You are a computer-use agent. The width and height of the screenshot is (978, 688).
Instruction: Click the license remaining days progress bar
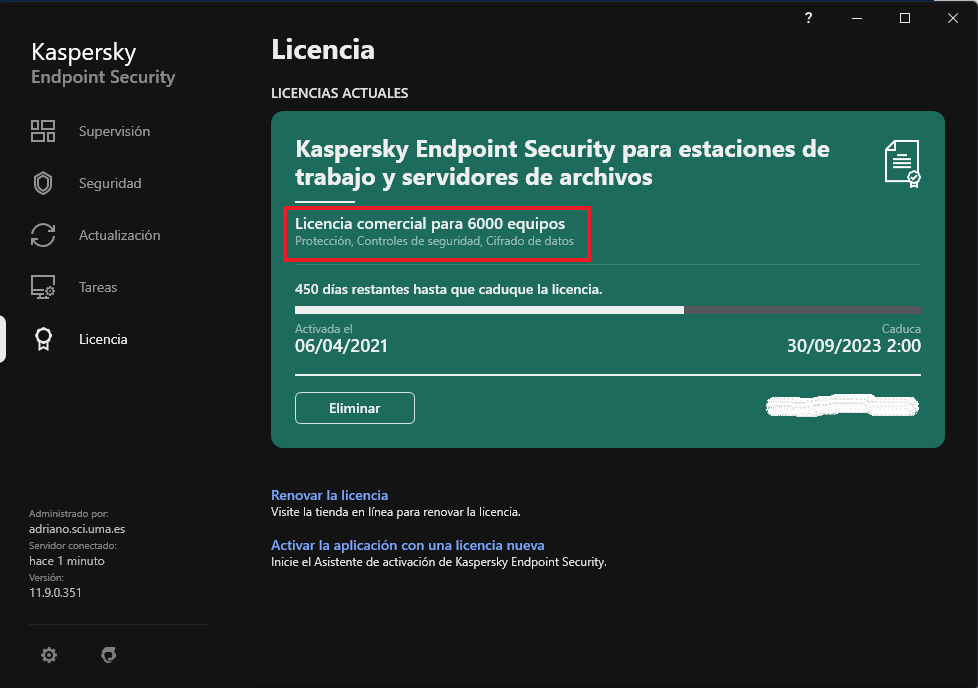coord(608,310)
